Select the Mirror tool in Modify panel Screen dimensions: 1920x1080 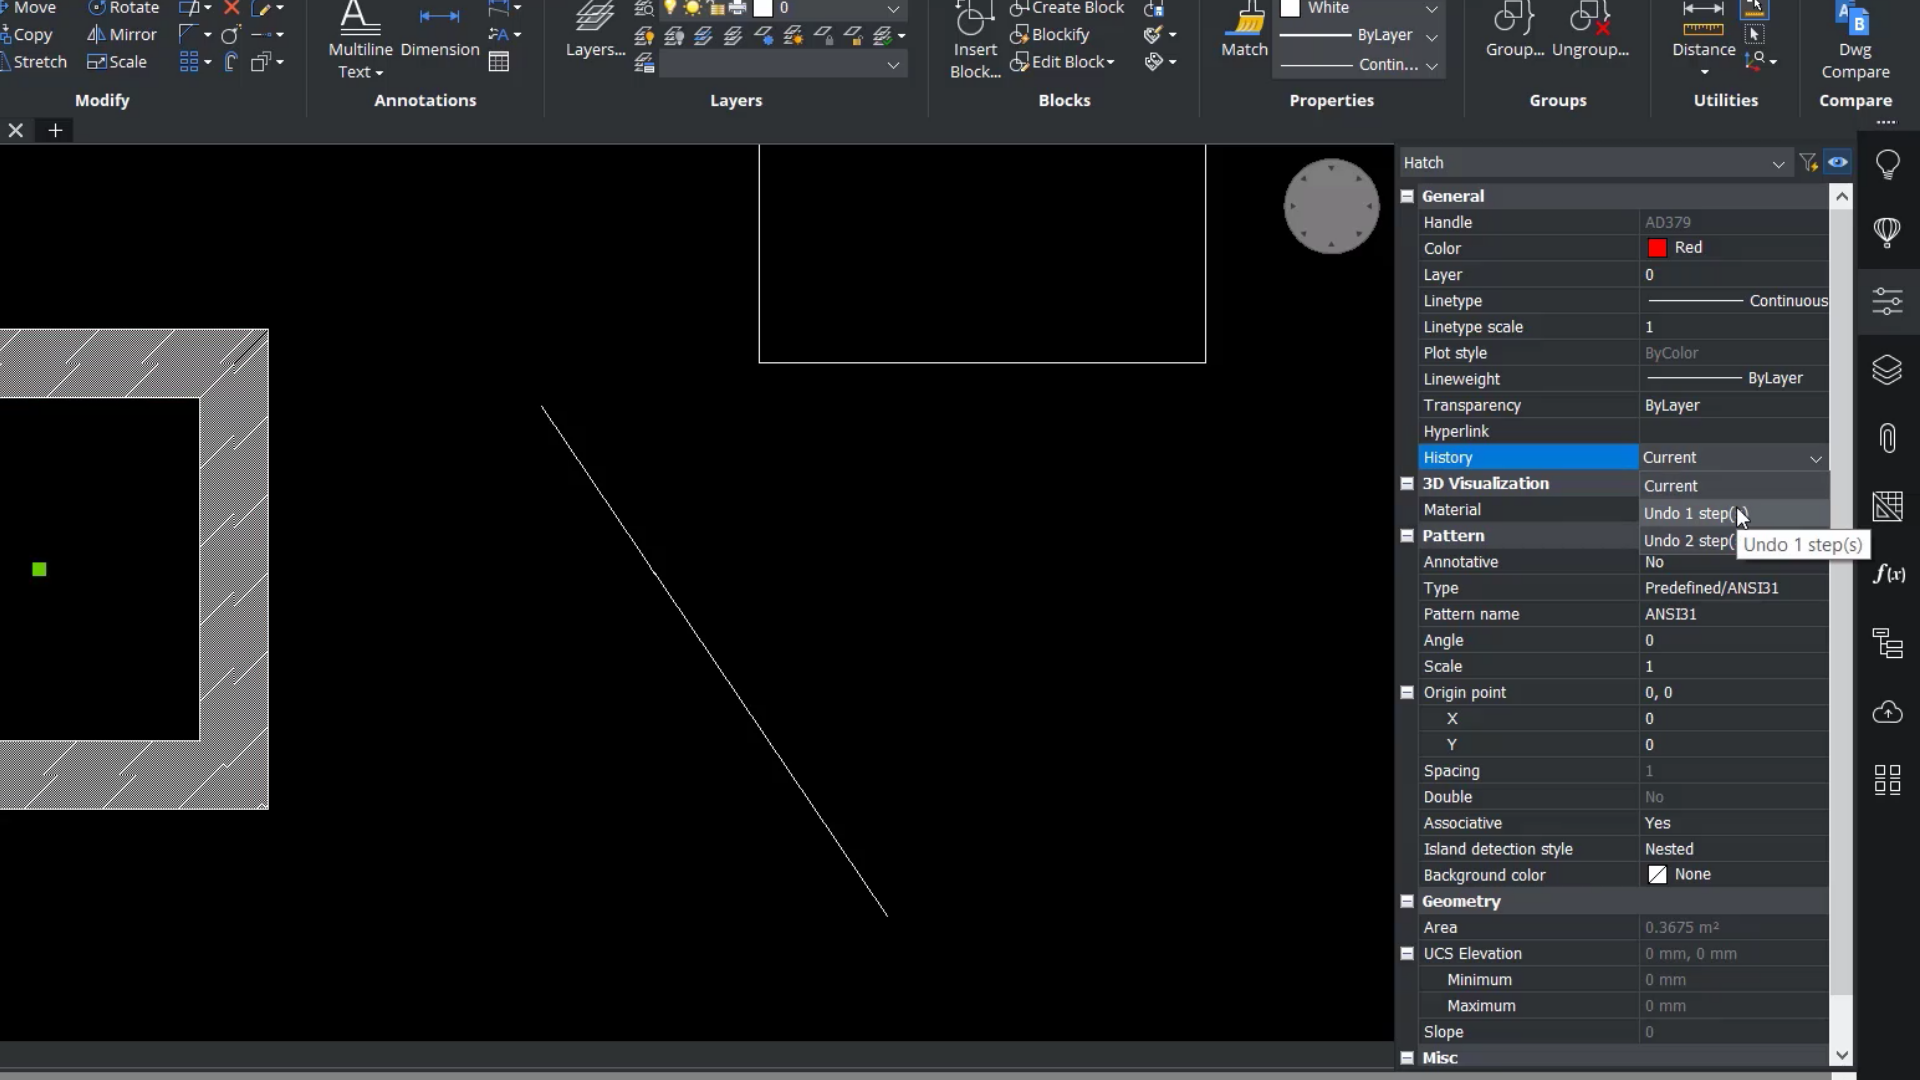click(122, 34)
